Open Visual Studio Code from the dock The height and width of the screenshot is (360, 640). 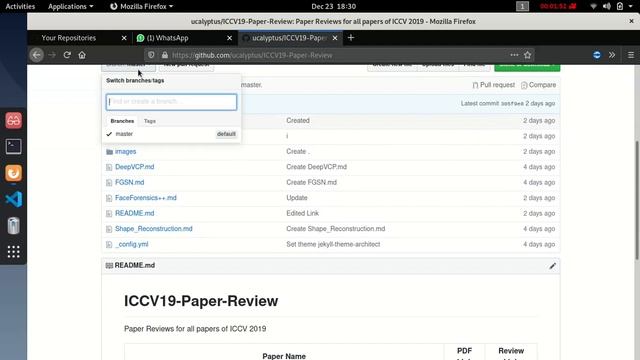13,199
